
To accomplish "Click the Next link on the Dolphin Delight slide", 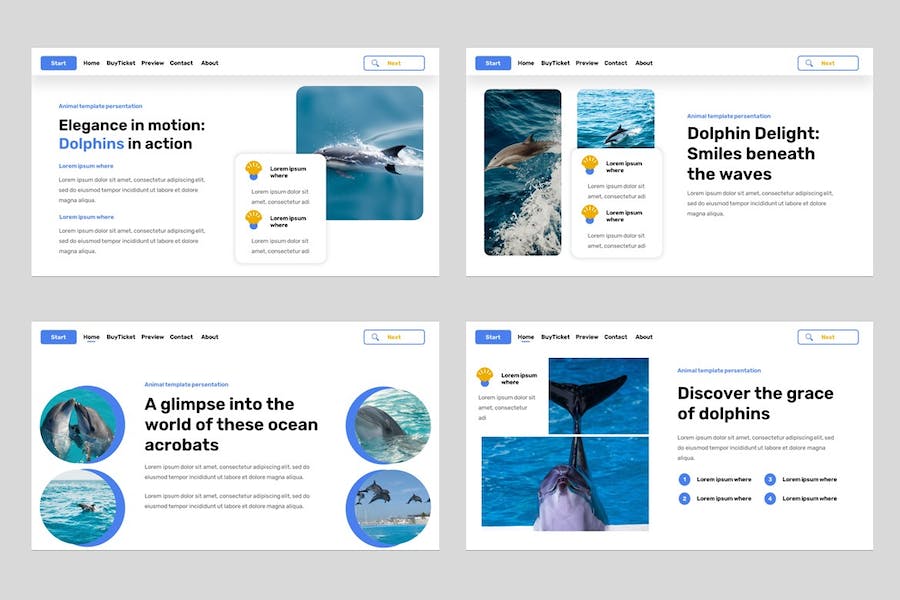I will pyautogui.click(x=828, y=63).
